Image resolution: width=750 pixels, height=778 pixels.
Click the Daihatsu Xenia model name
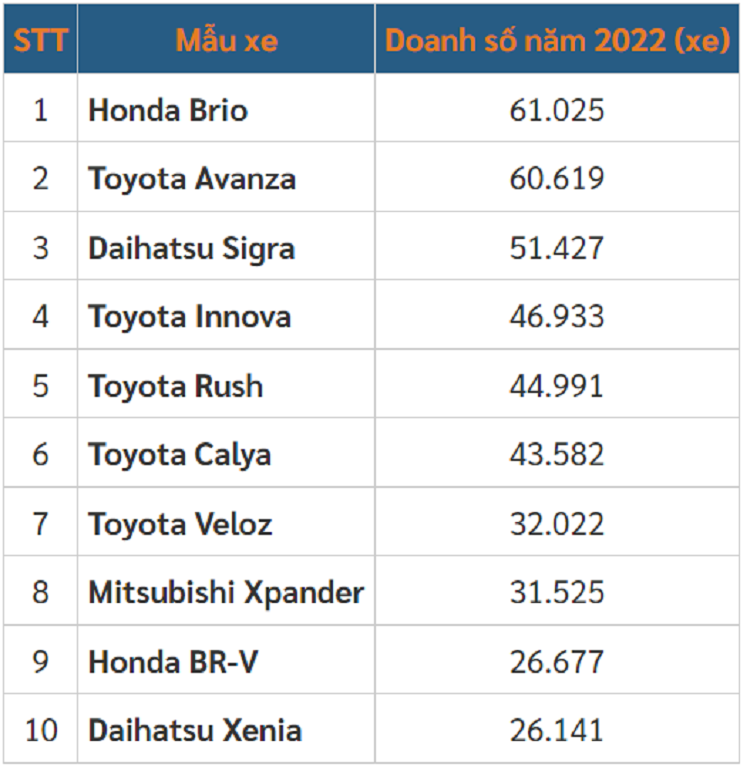tap(195, 730)
